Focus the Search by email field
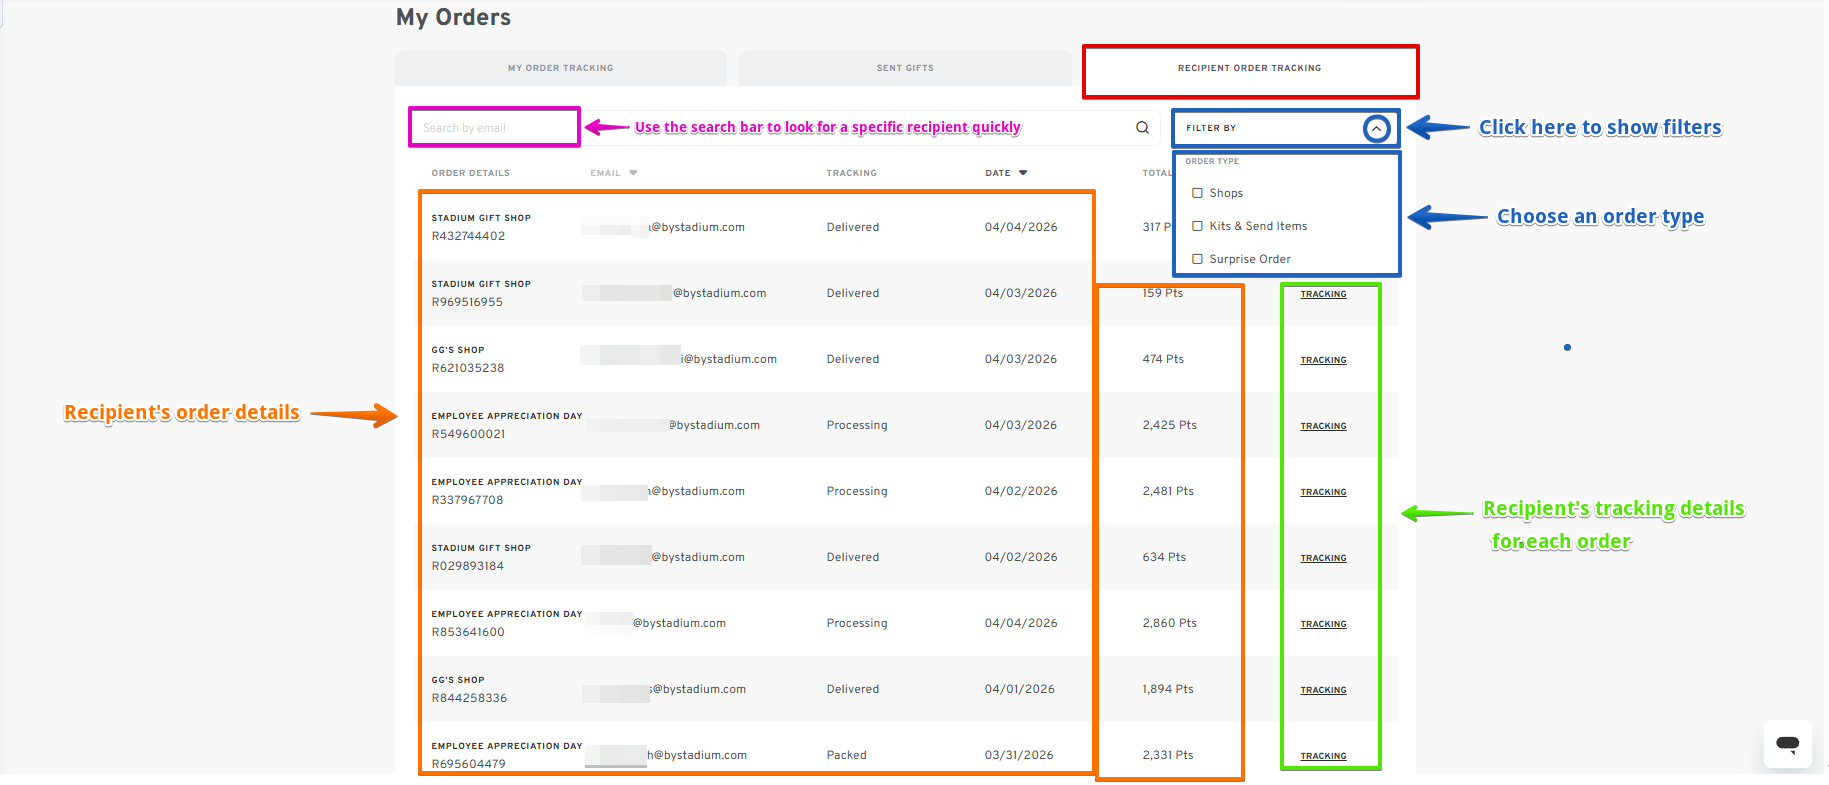The width and height of the screenshot is (1829, 785). coord(494,128)
